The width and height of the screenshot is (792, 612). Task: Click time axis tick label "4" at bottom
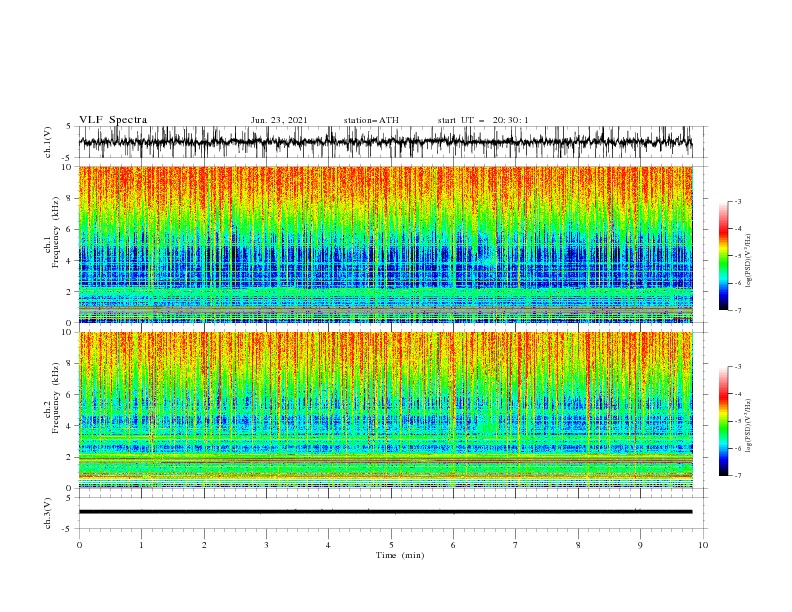[x=328, y=545]
